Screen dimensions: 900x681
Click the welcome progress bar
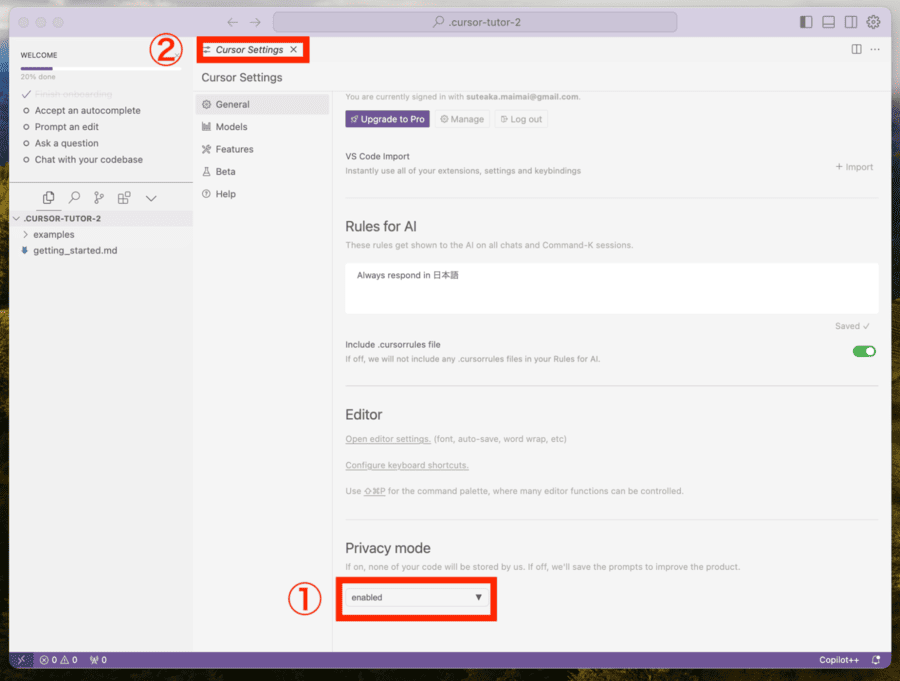click(x=101, y=68)
